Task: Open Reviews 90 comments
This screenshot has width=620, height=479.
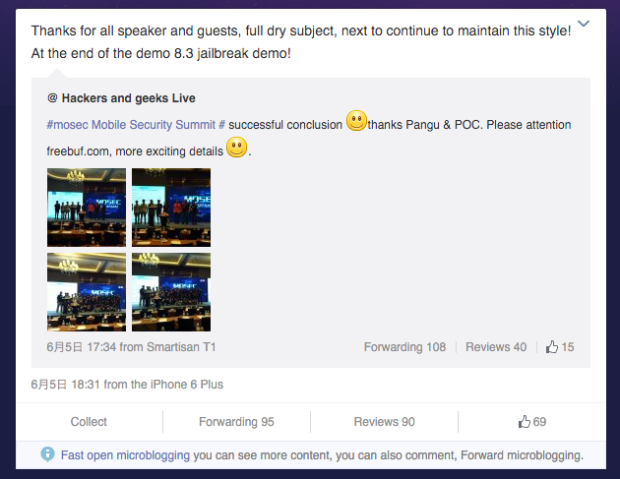Action: click(x=384, y=422)
